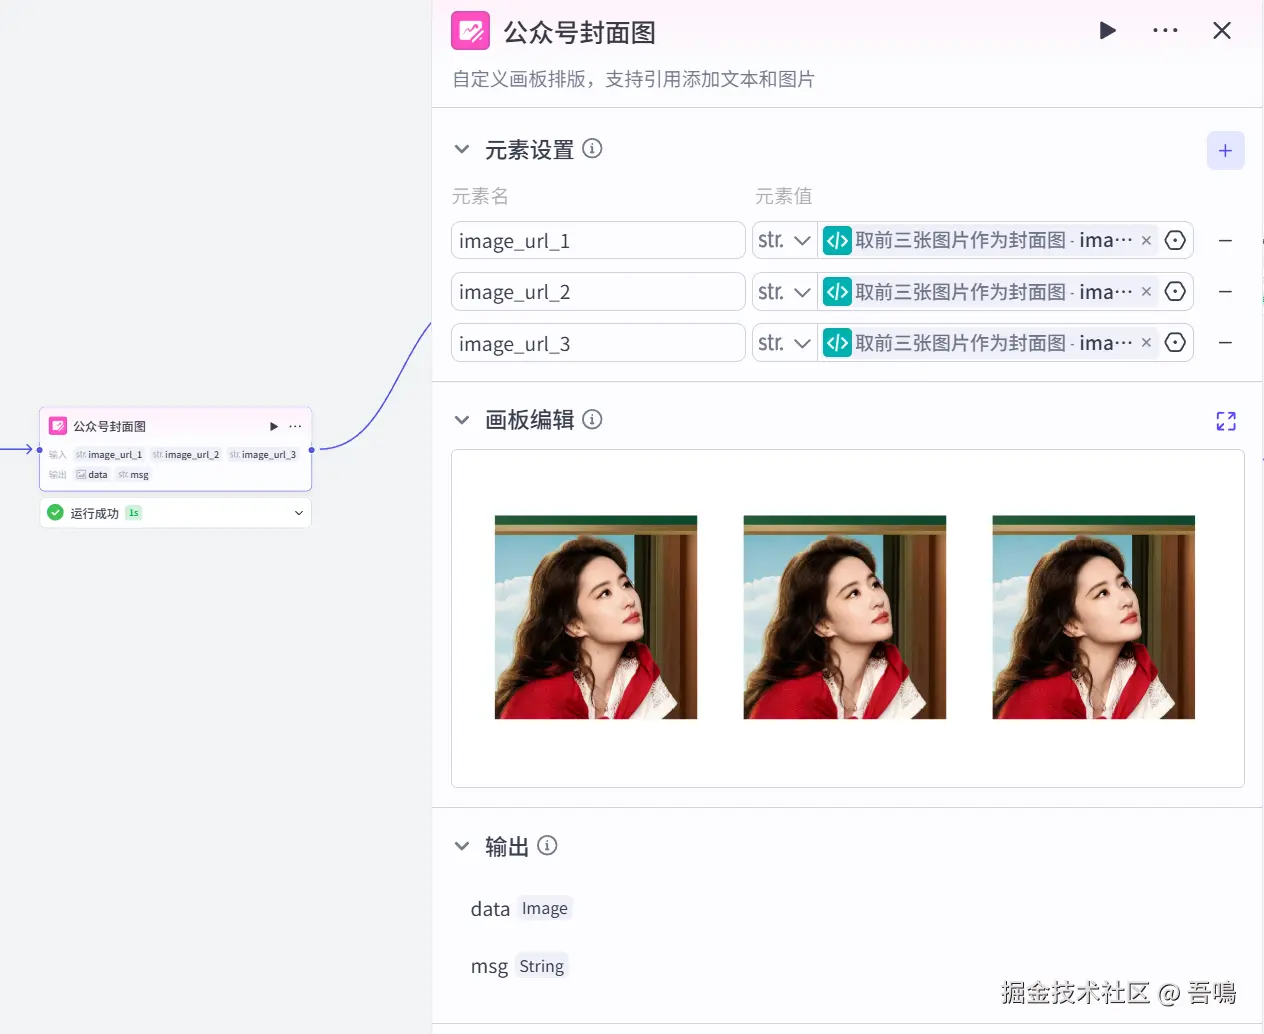The height and width of the screenshot is (1034, 1264).
Task: Click the code icon in image_url_2 value
Action: 837,292
